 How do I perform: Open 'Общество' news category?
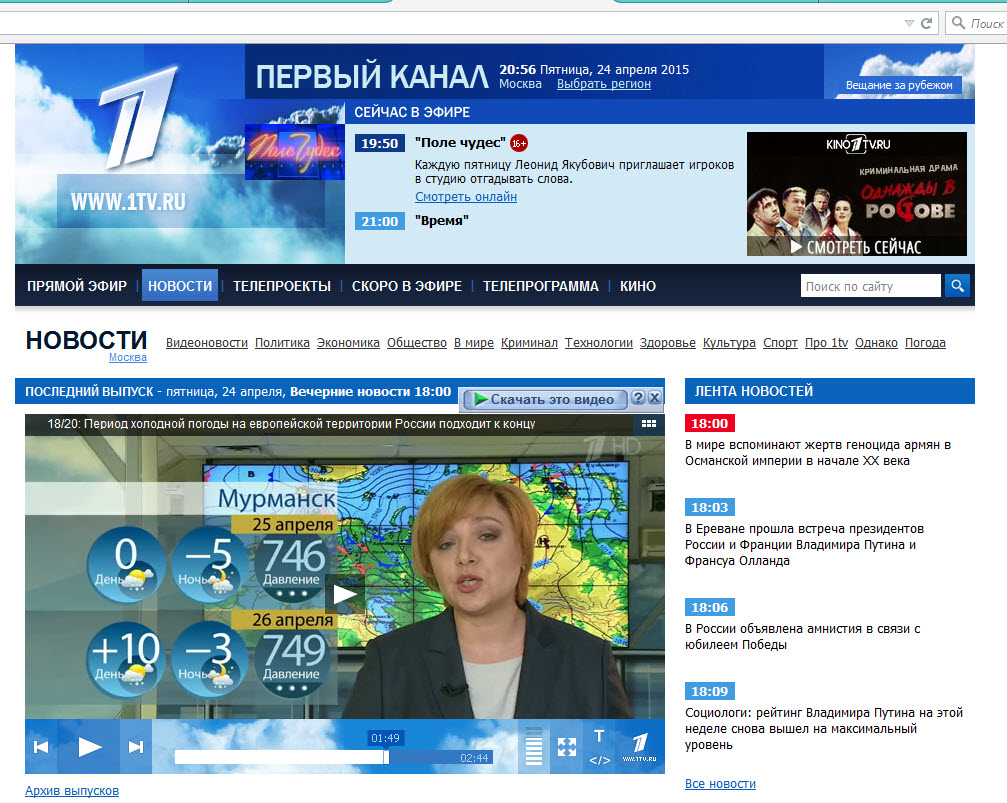click(x=417, y=343)
